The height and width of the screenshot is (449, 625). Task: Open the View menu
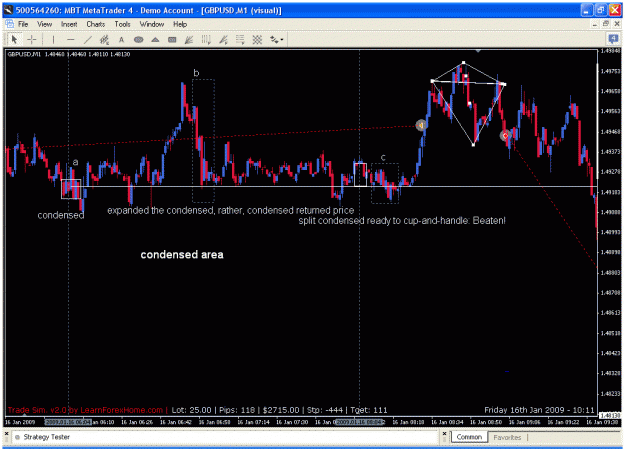45,24
